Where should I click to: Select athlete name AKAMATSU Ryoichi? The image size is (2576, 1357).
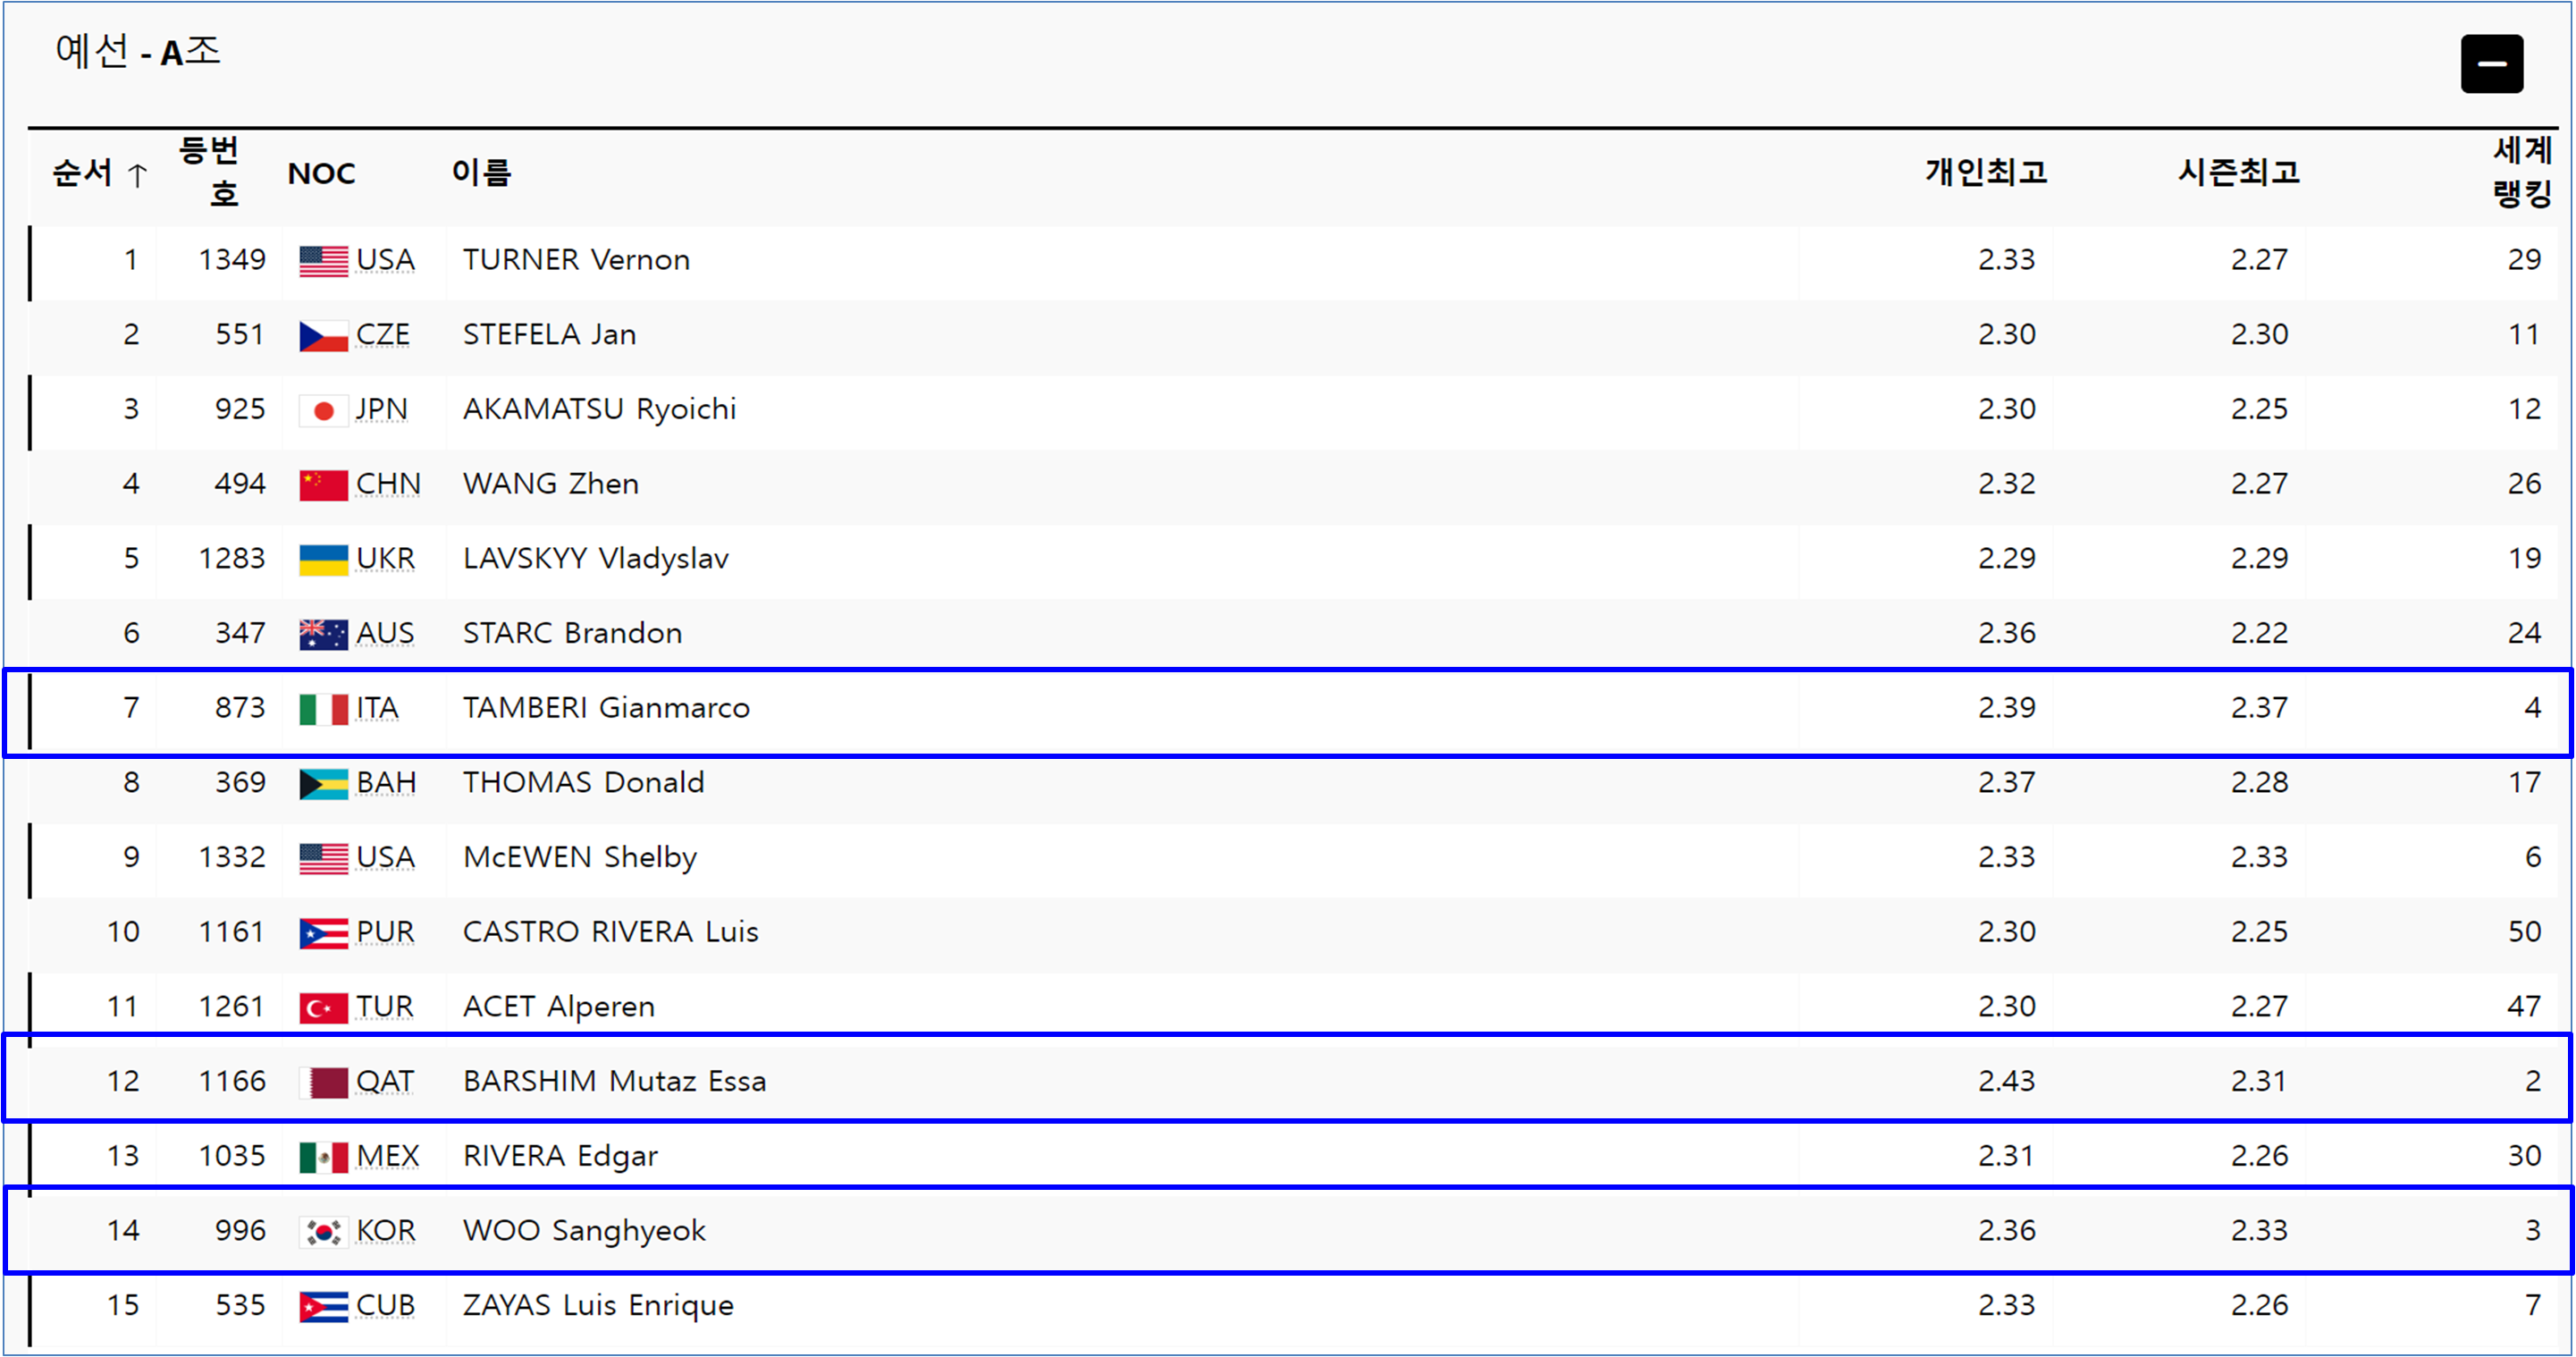(599, 409)
